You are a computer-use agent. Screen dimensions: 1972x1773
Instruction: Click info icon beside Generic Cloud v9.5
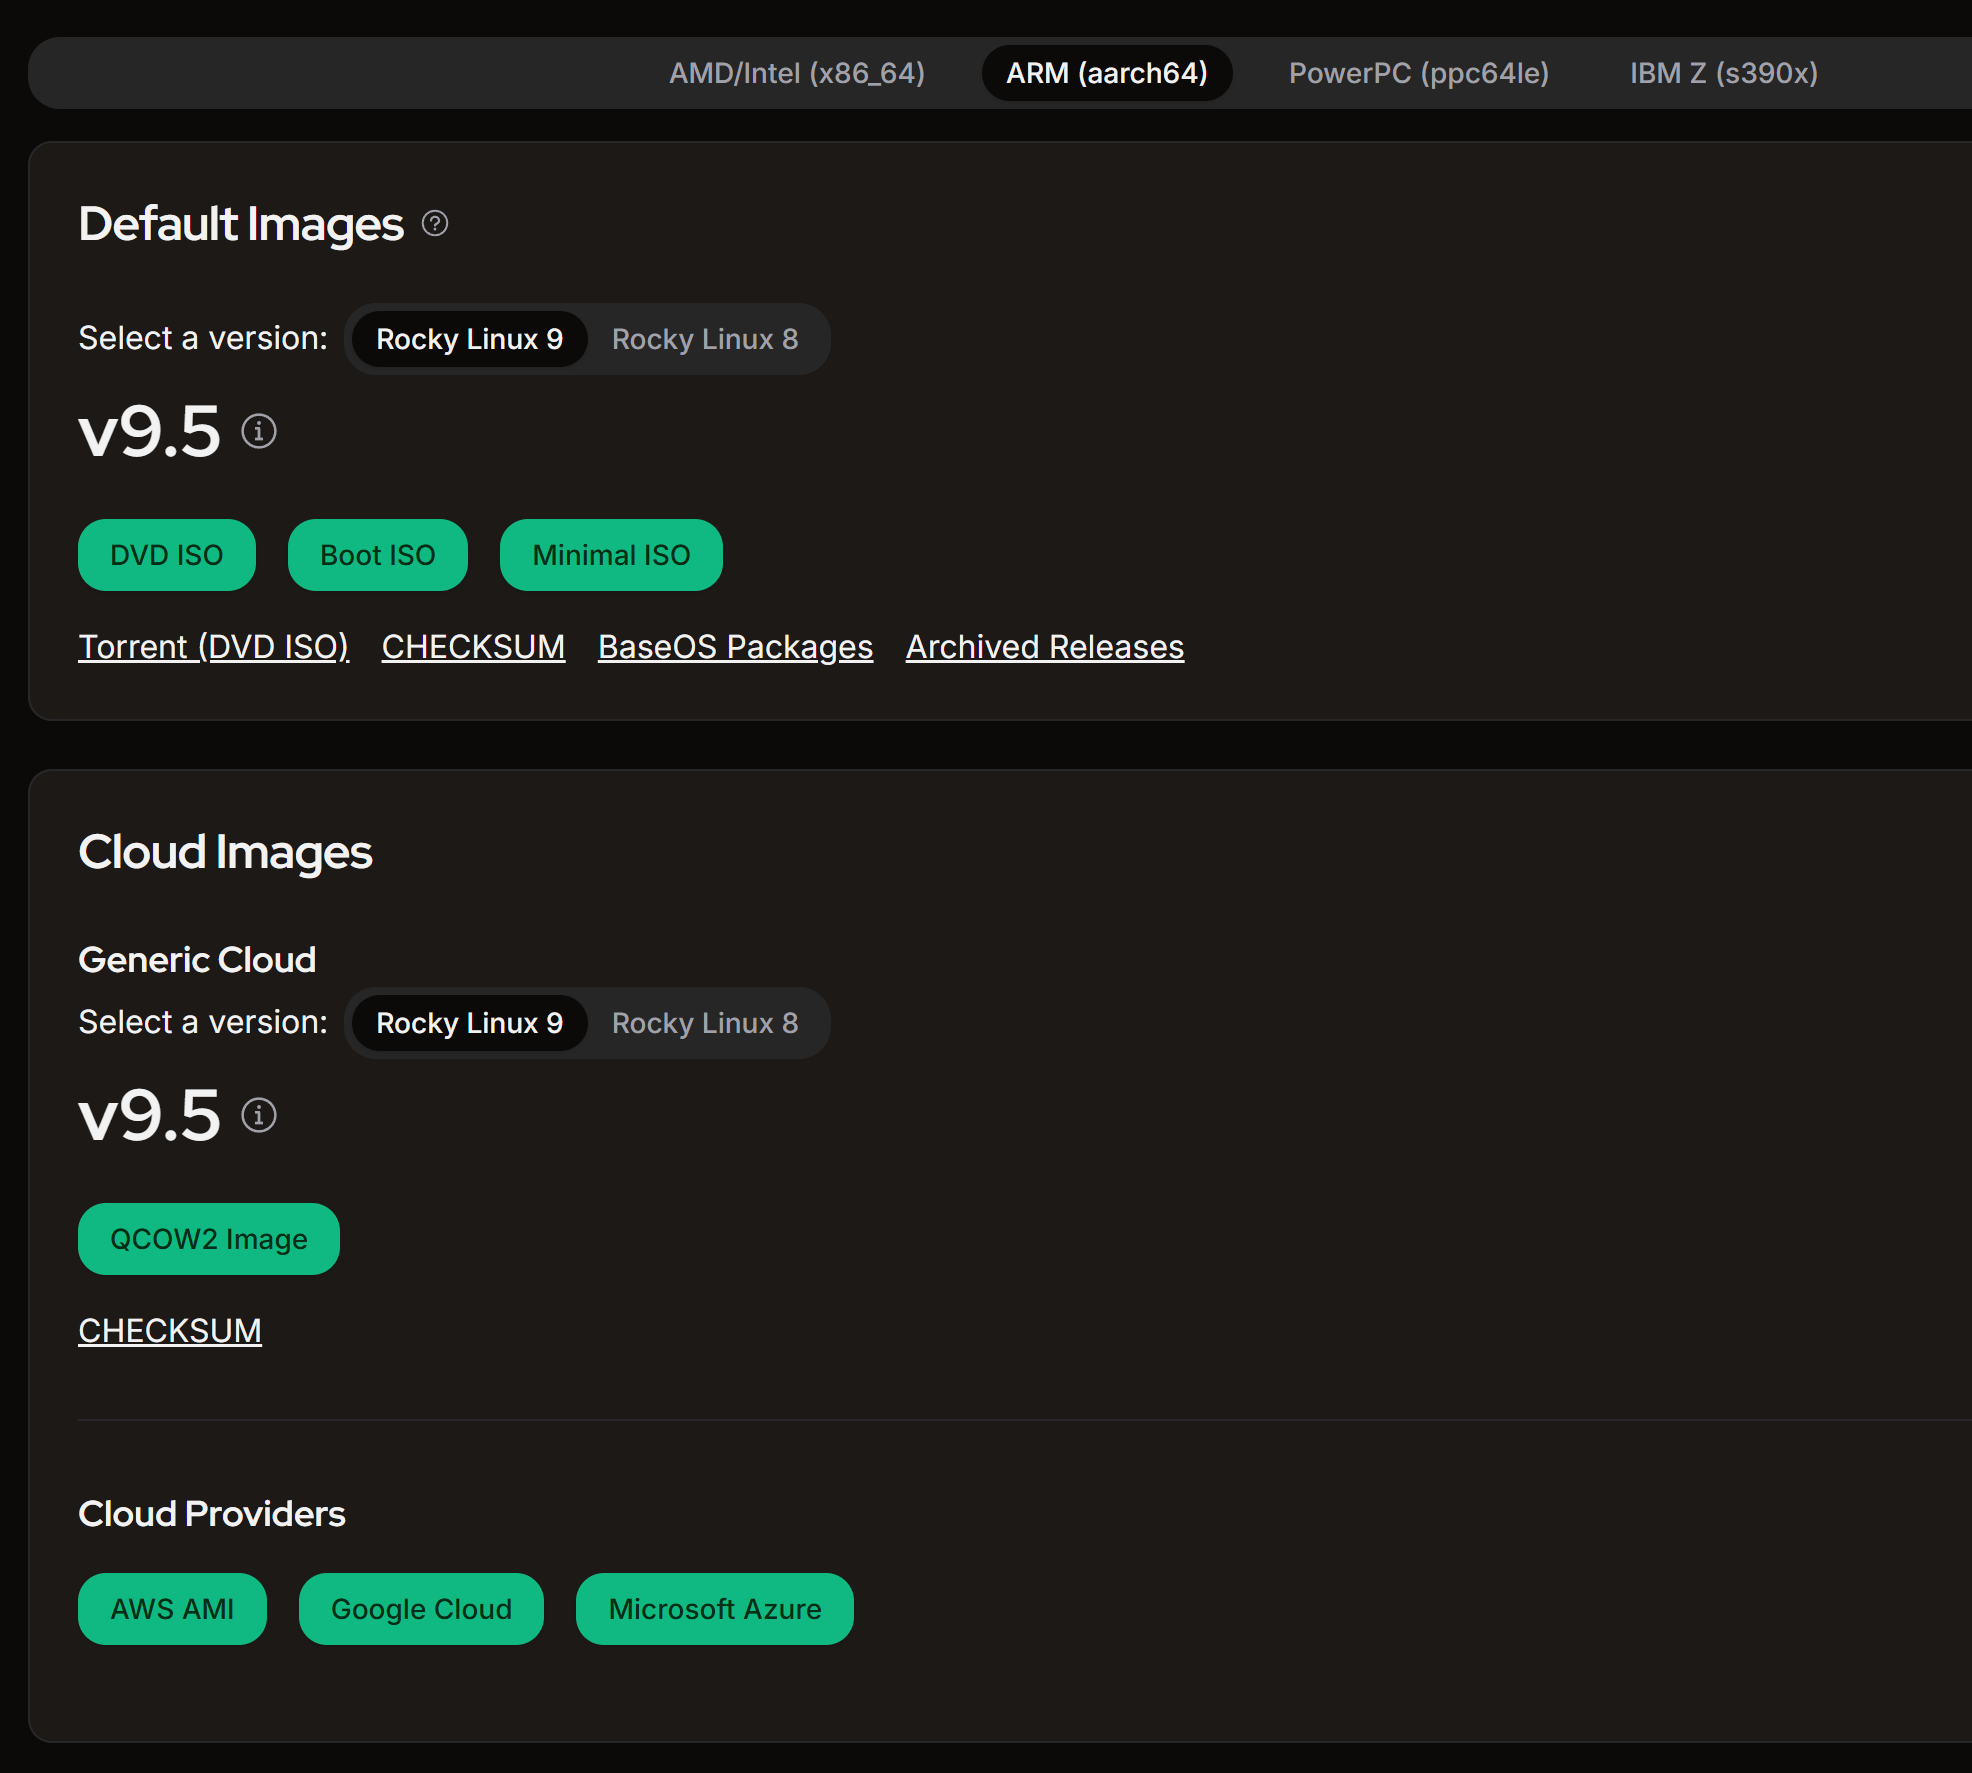[259, 1116]
